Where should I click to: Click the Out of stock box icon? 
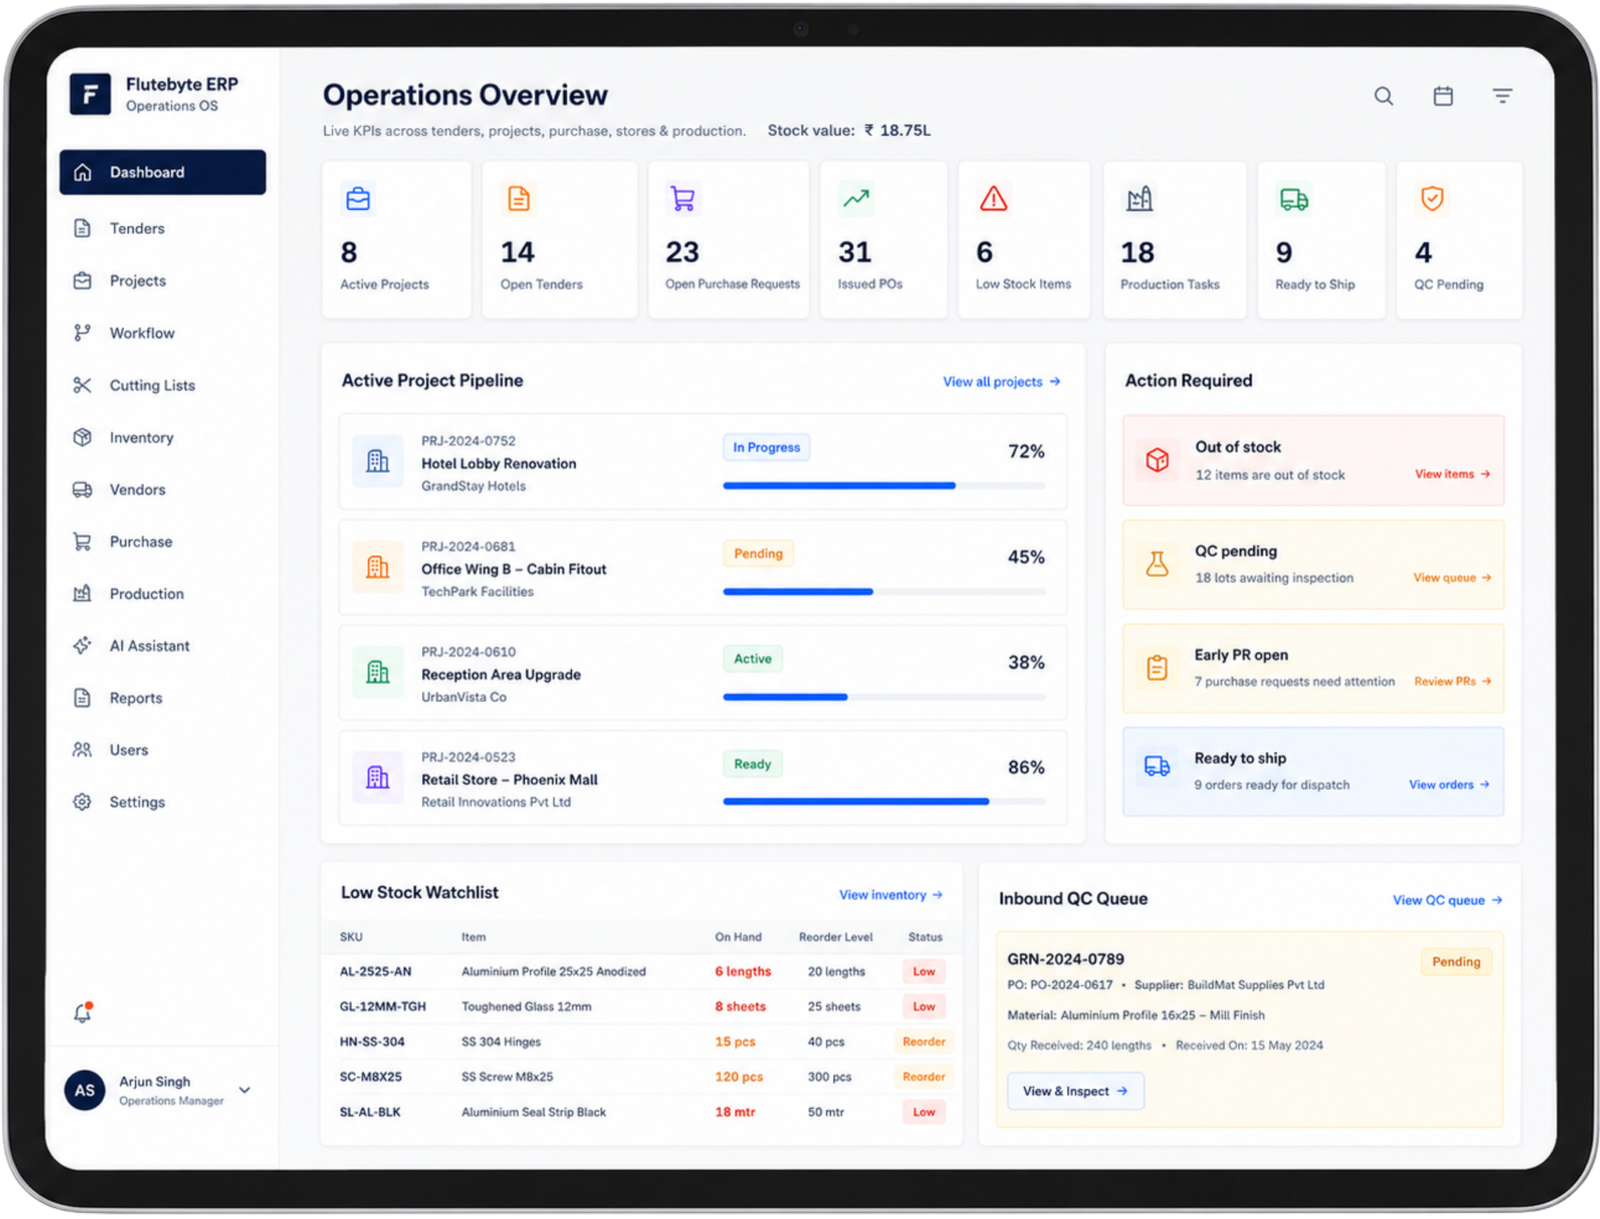(1157, 460)
